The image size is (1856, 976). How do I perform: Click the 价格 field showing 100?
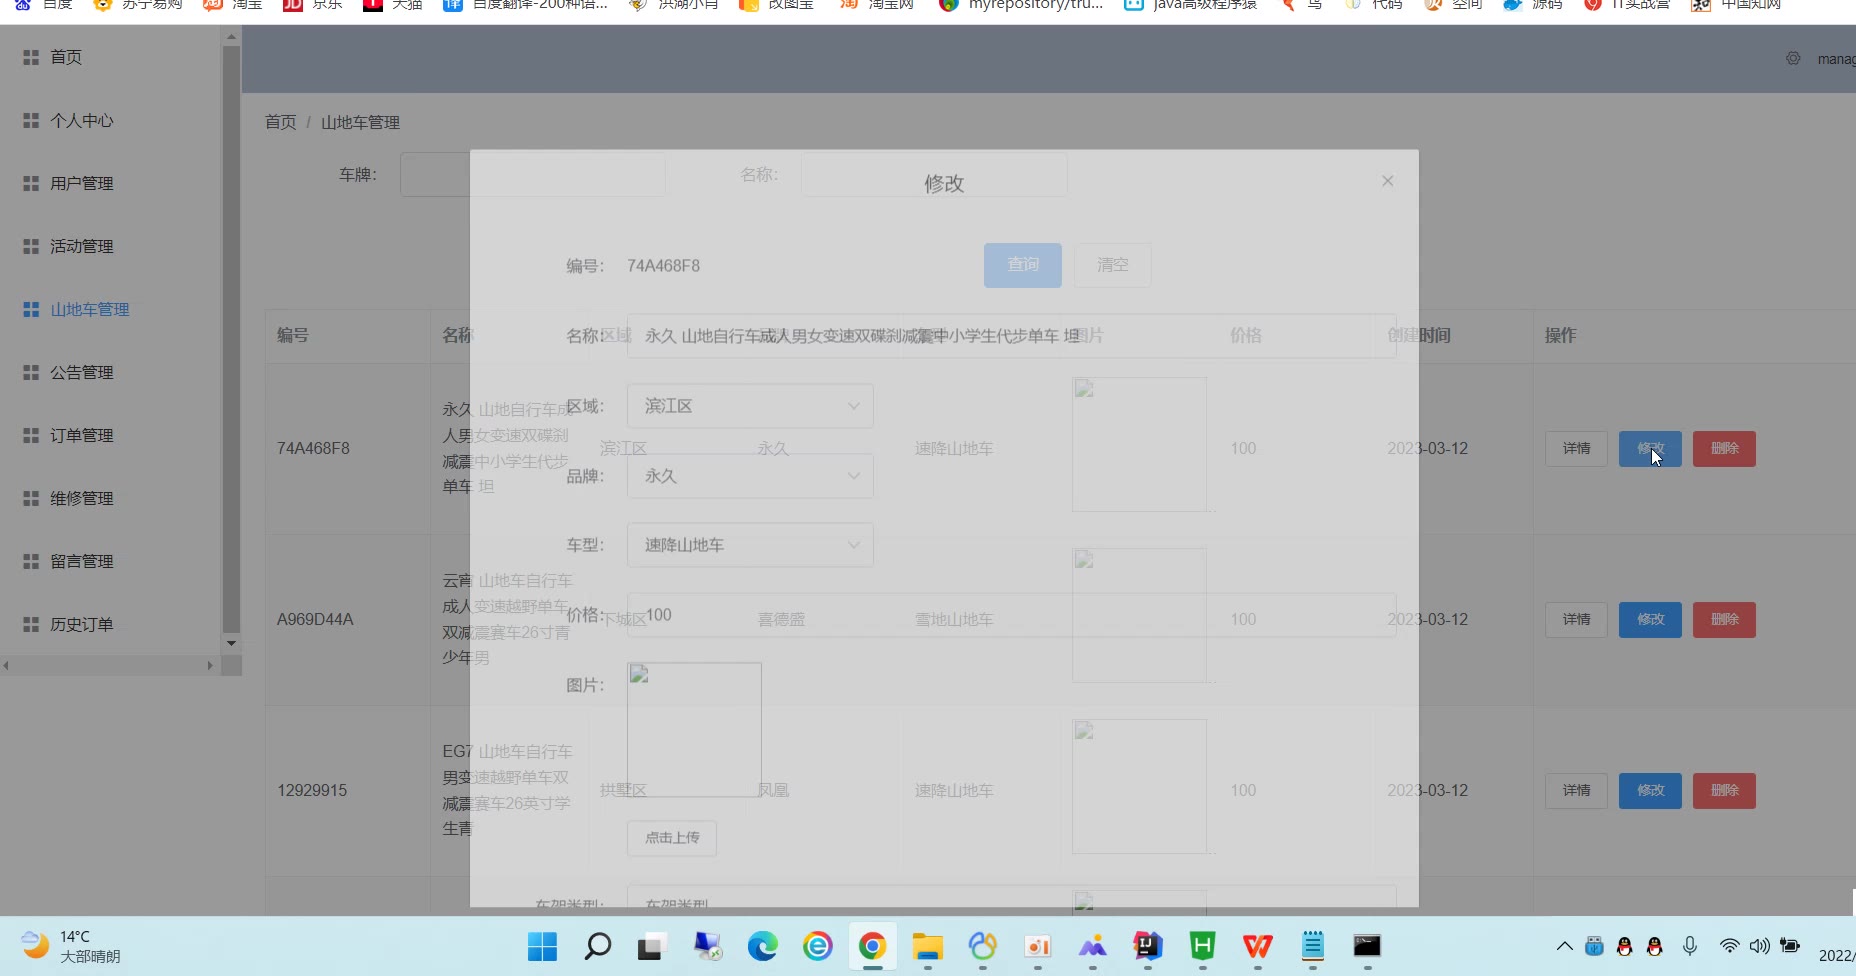(x=1011, y=615)
